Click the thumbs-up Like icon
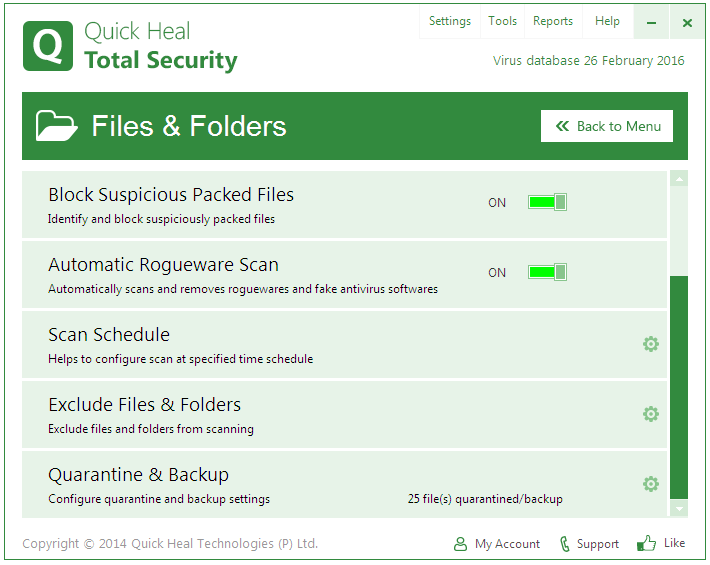 pyautogui.click(x=647, y=543)
